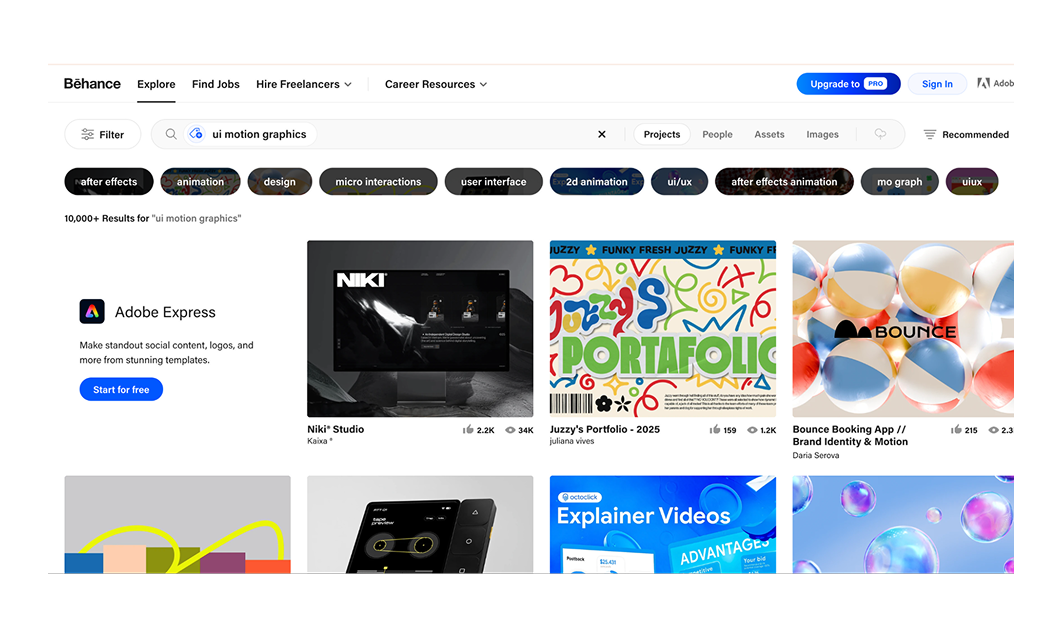Image resolution: width=1062 pixels, height=637 pixels.
Task: Go to Find Jobs
Action: point(215,84)
